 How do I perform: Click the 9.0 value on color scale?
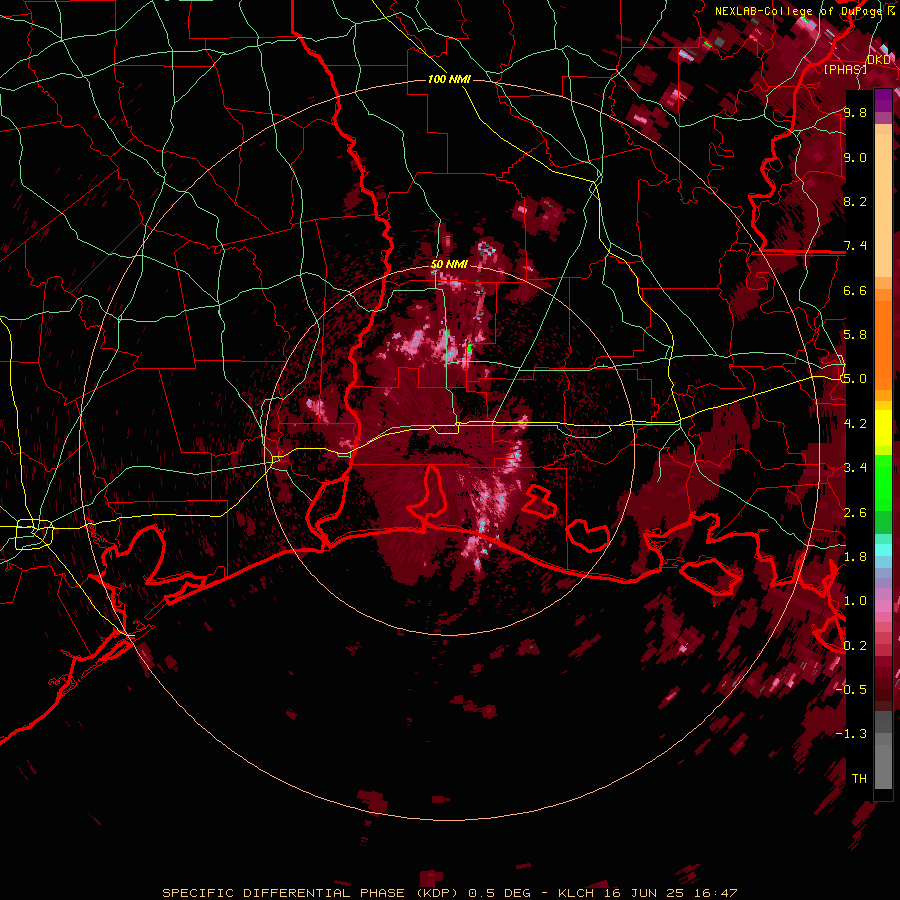(855, 157)
